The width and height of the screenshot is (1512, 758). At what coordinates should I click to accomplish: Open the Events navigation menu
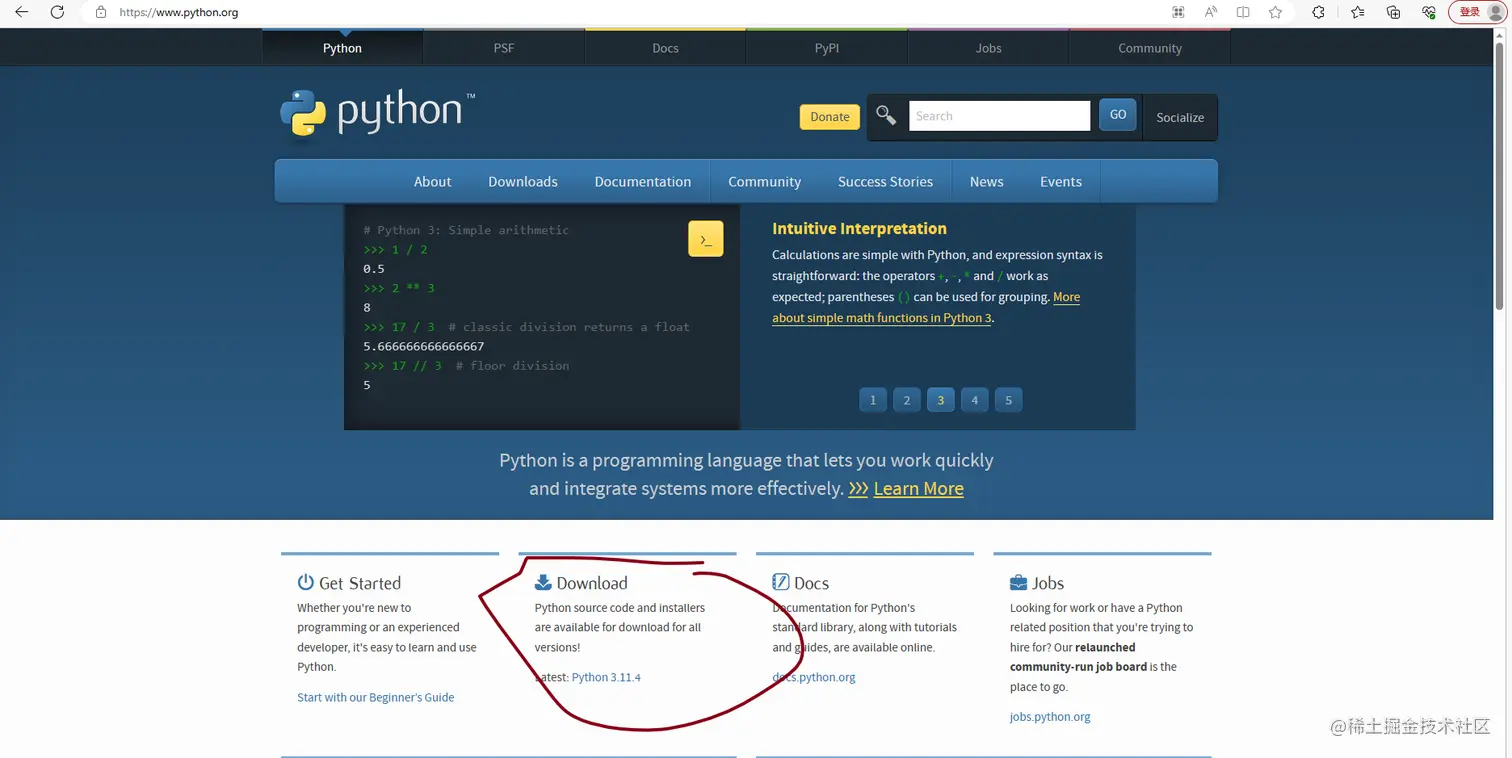(x=1061, y=181)
